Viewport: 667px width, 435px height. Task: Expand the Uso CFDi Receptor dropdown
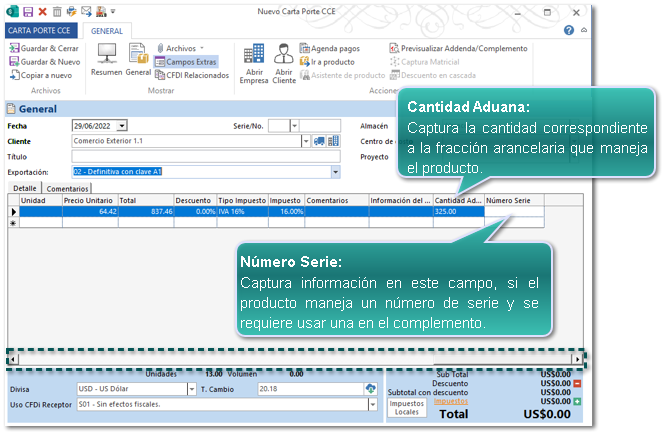click(x=373, y=405)
